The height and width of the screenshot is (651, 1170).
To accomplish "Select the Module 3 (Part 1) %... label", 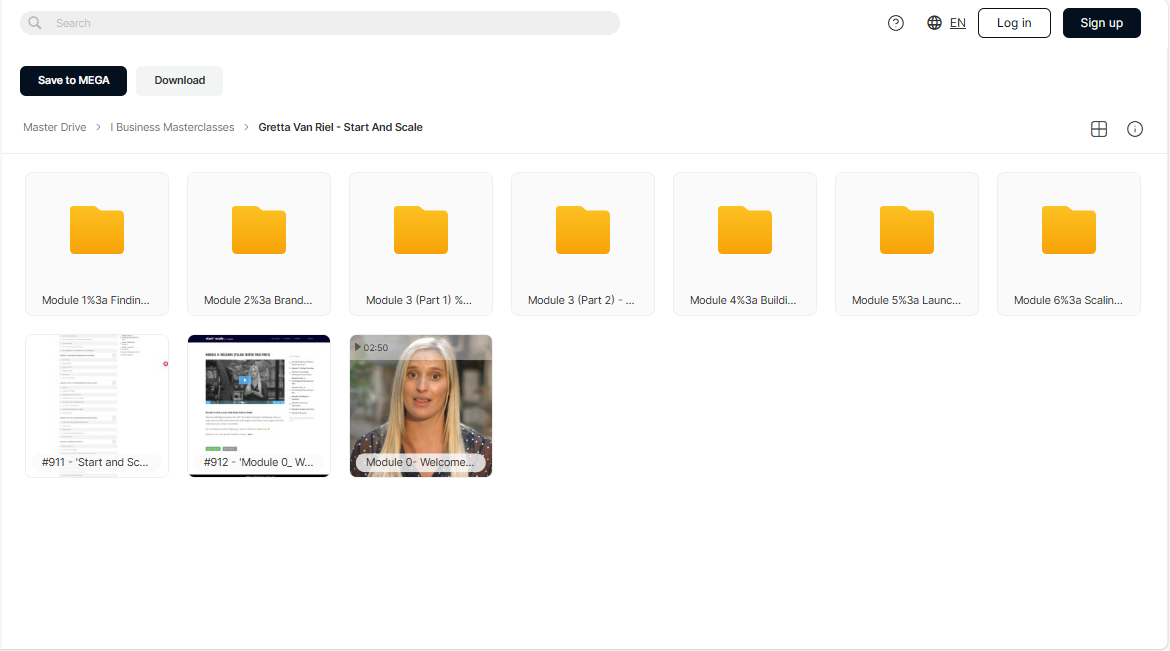I will click(419, 300).
